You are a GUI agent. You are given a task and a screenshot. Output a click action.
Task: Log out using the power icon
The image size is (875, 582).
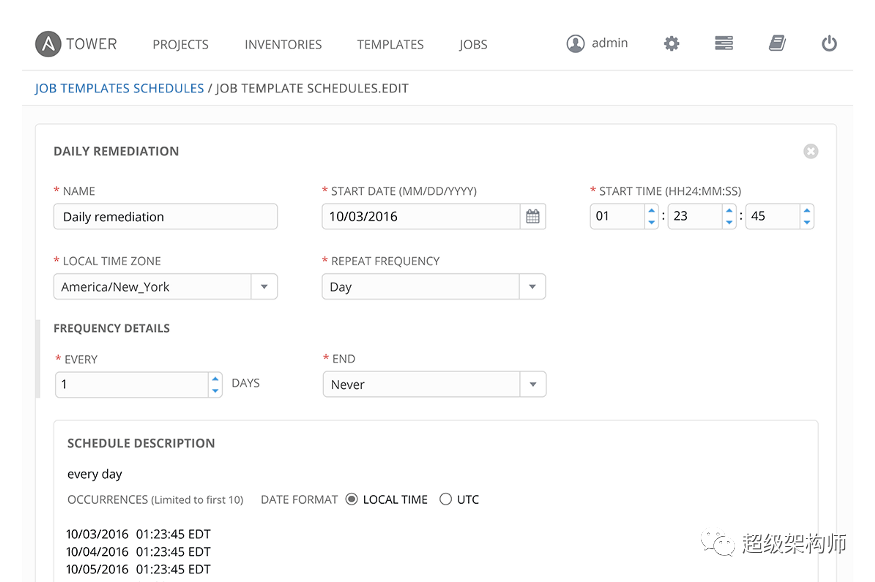pos(829,43)
